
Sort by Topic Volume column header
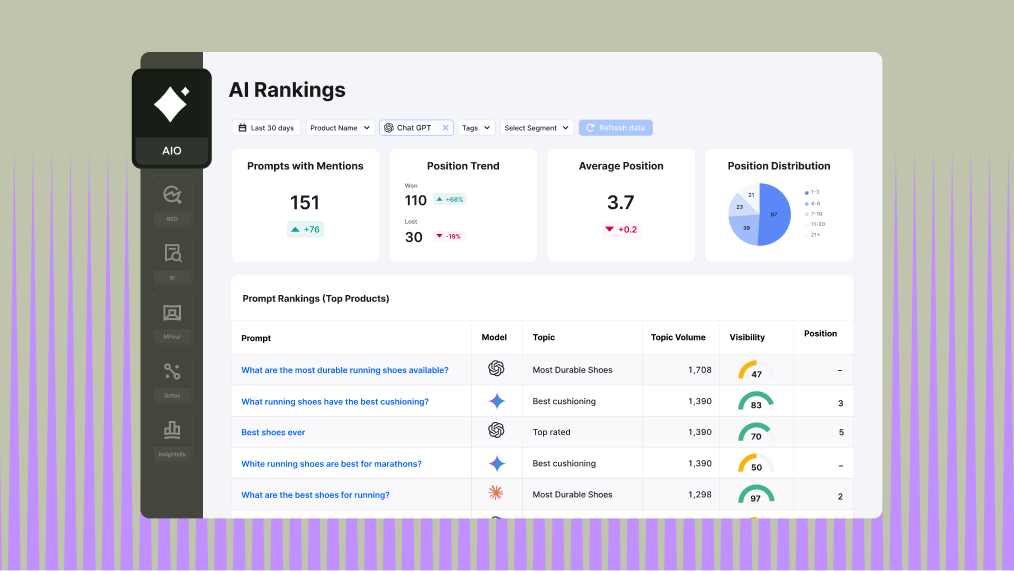677,338
